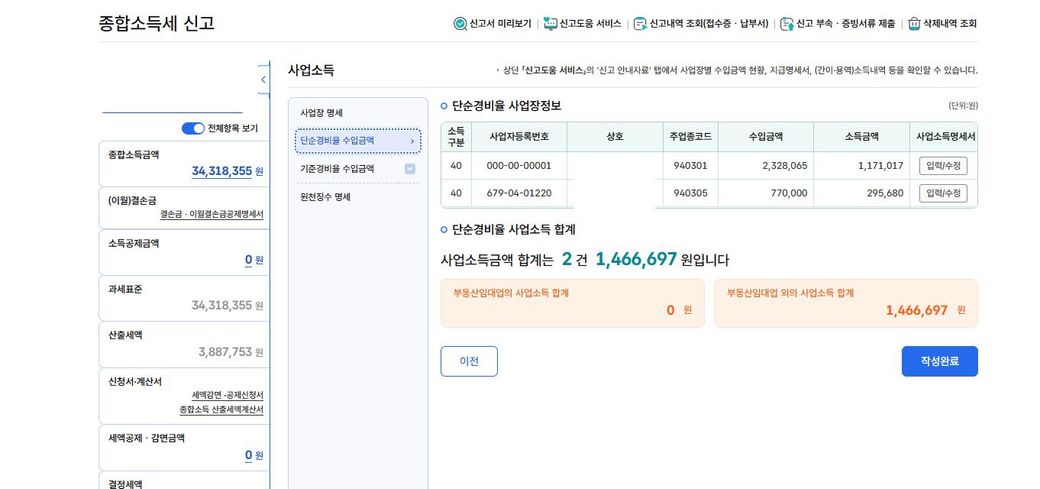Toggle the 전체항목 보기 switch
Image resolution: width=1040 pixels, height=489 pixels.
click(x=193, y=128)
